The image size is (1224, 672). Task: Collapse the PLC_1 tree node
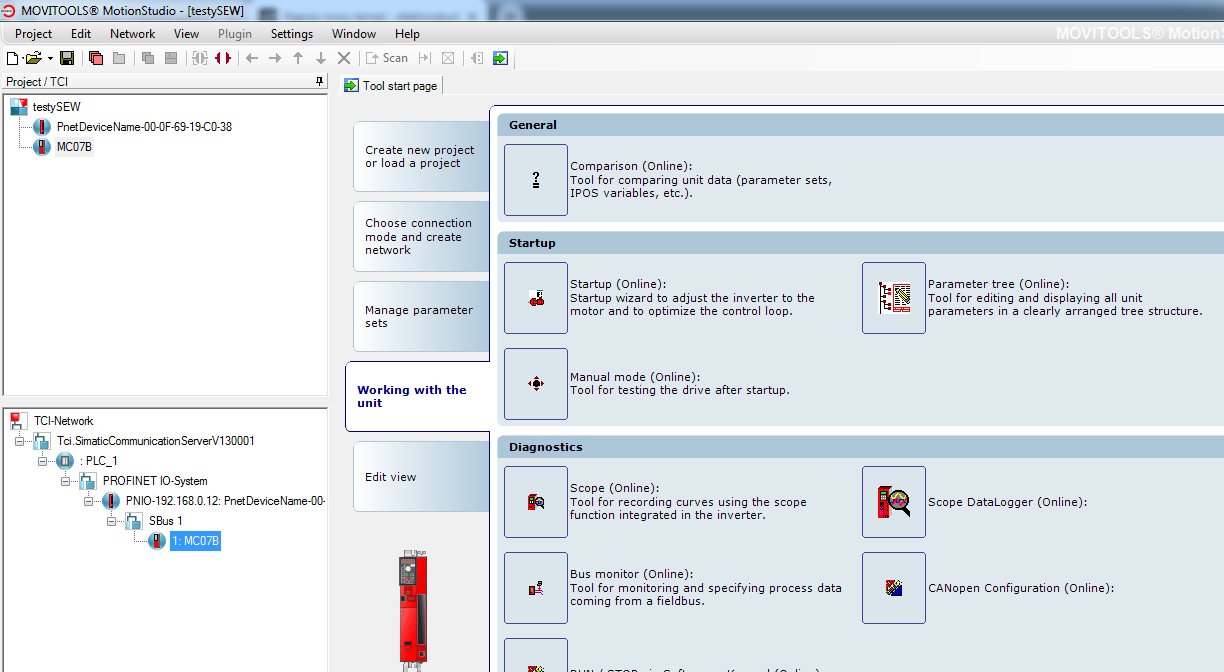point(43,461)
